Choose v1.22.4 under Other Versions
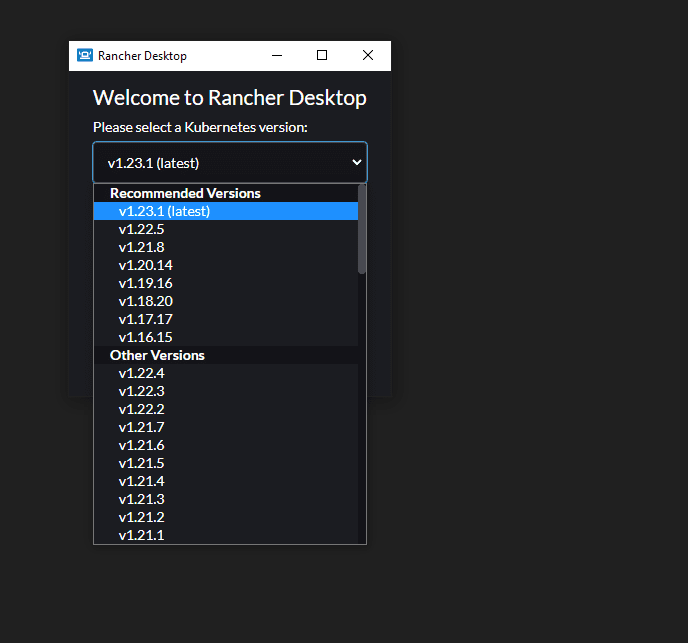688x643 pixels. (x=226, y=373)
